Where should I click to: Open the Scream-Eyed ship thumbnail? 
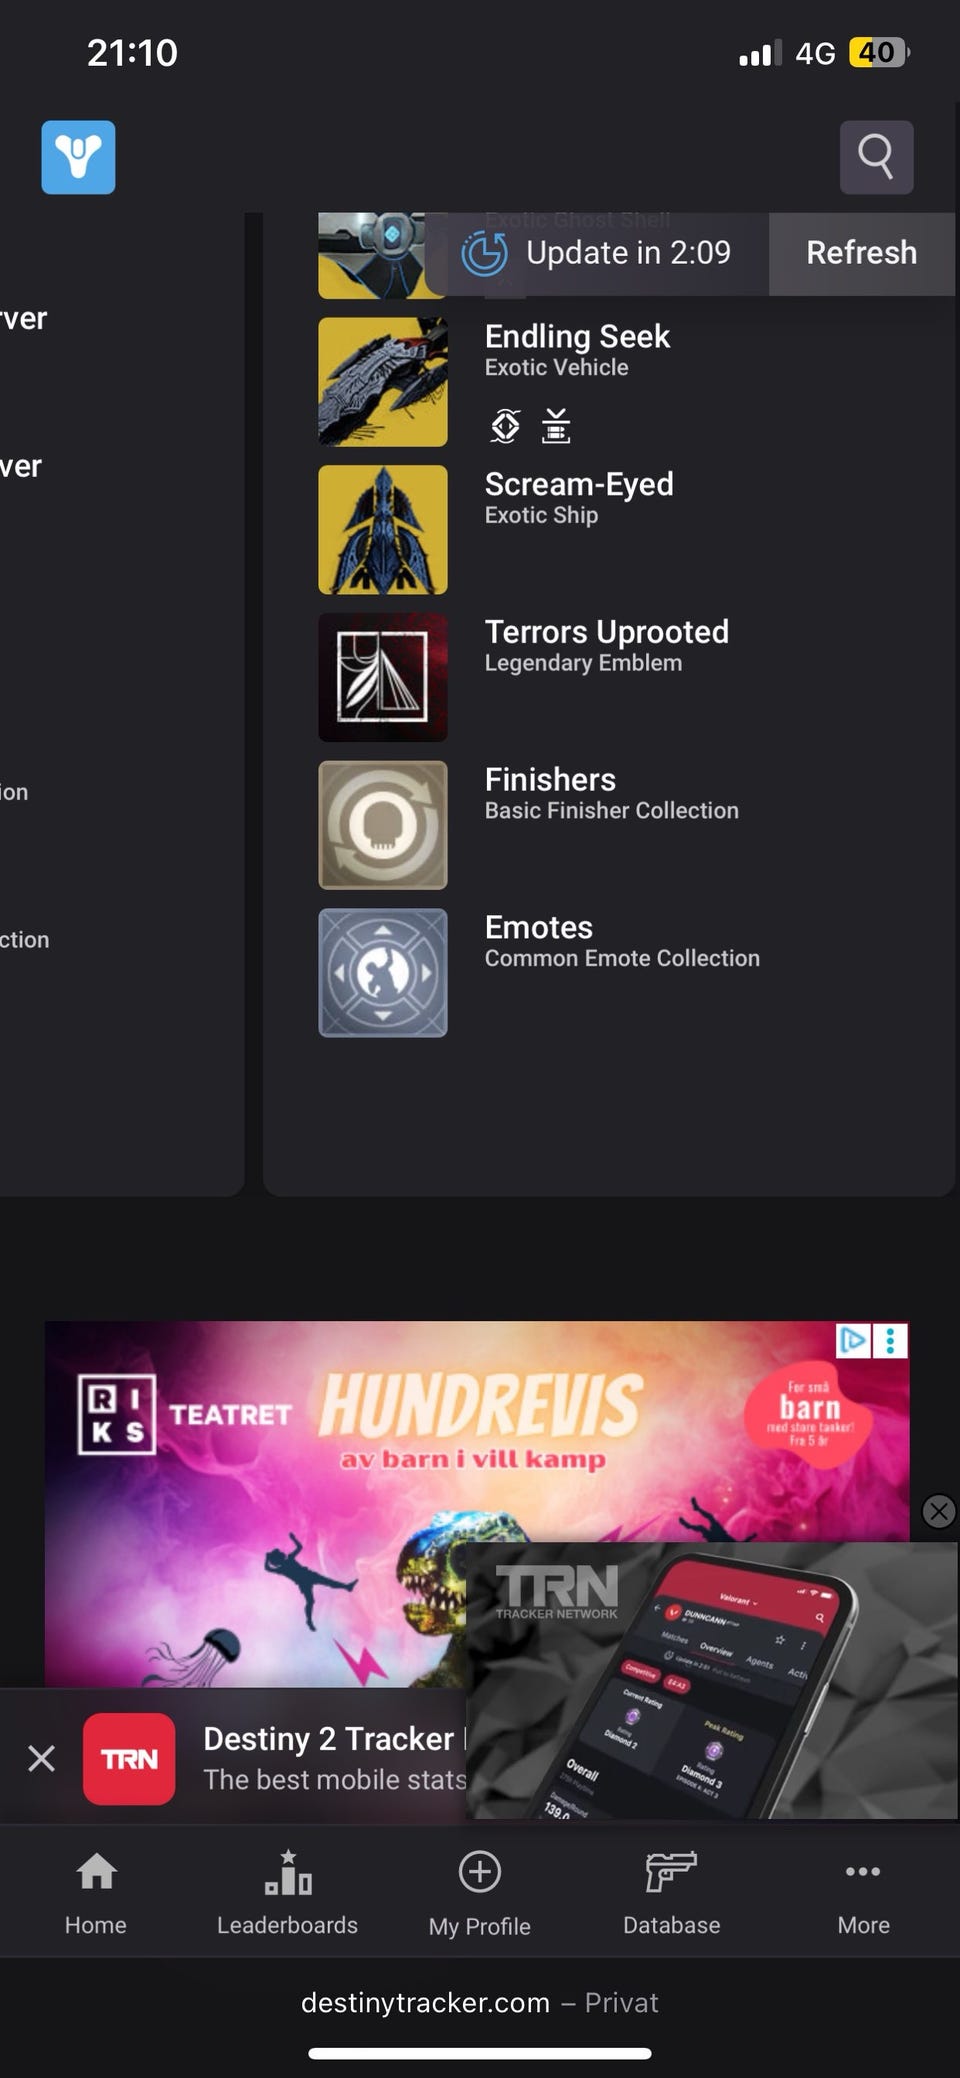383,530
